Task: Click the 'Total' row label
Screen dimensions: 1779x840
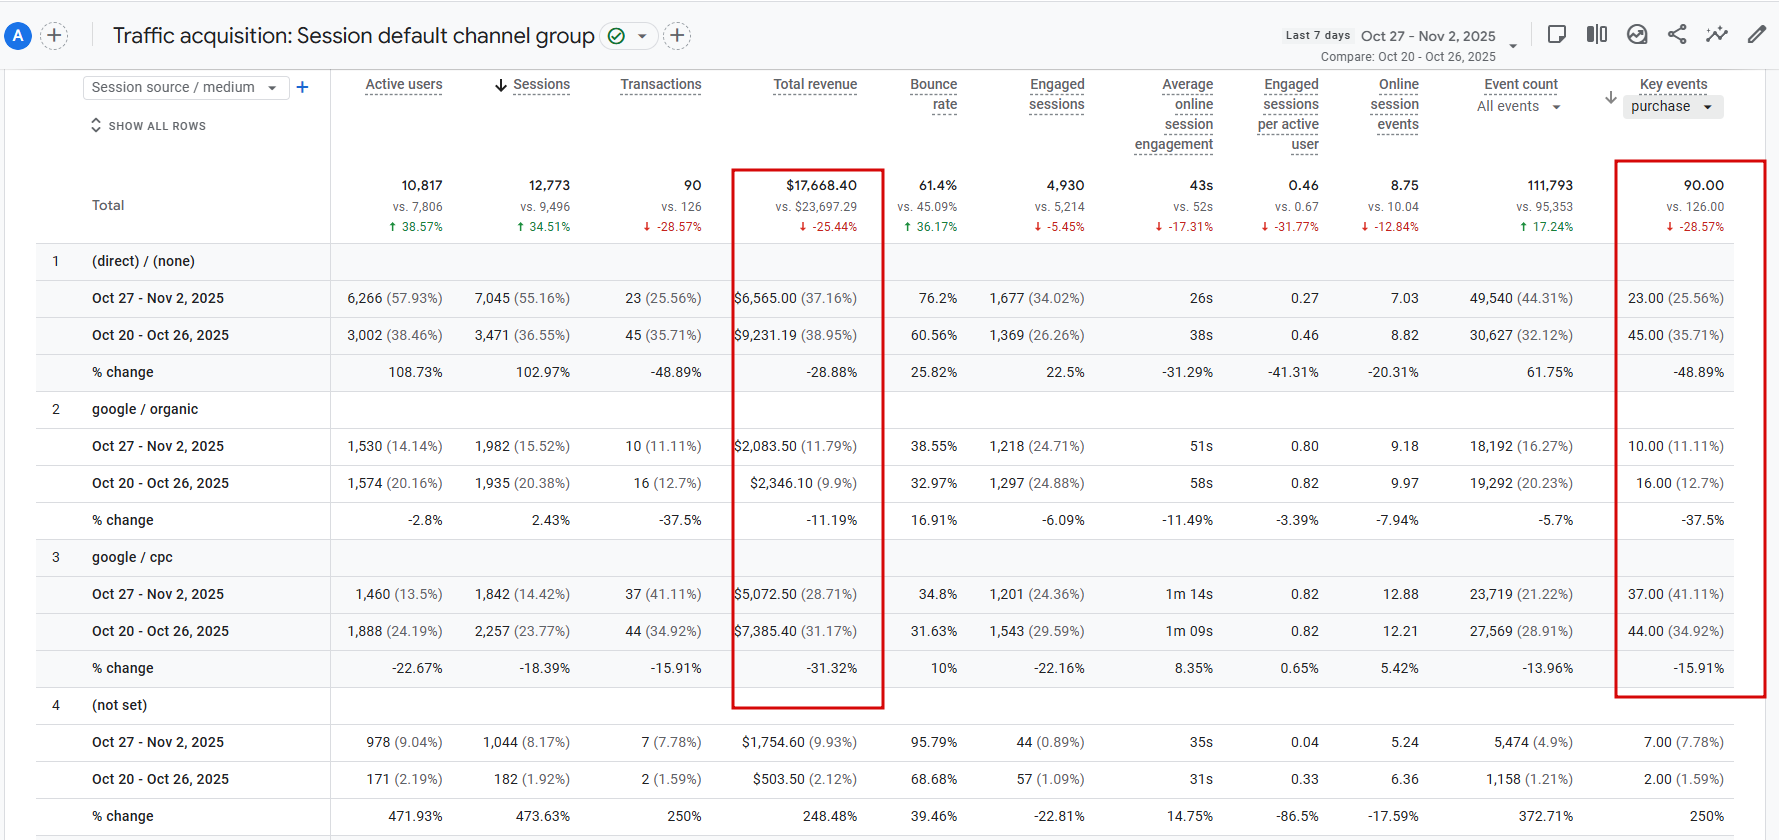Action: [108, 206]
